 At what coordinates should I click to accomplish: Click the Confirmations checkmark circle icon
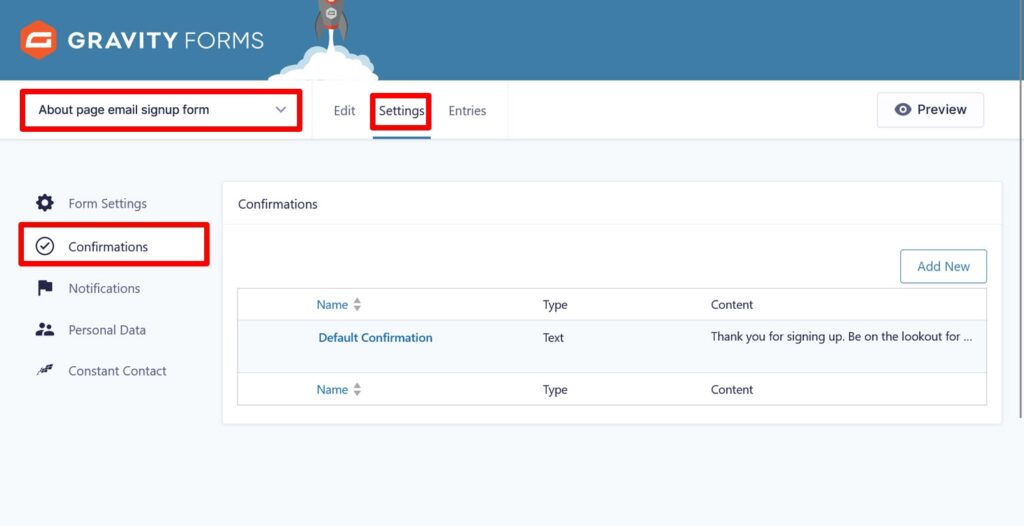(45, 246)
